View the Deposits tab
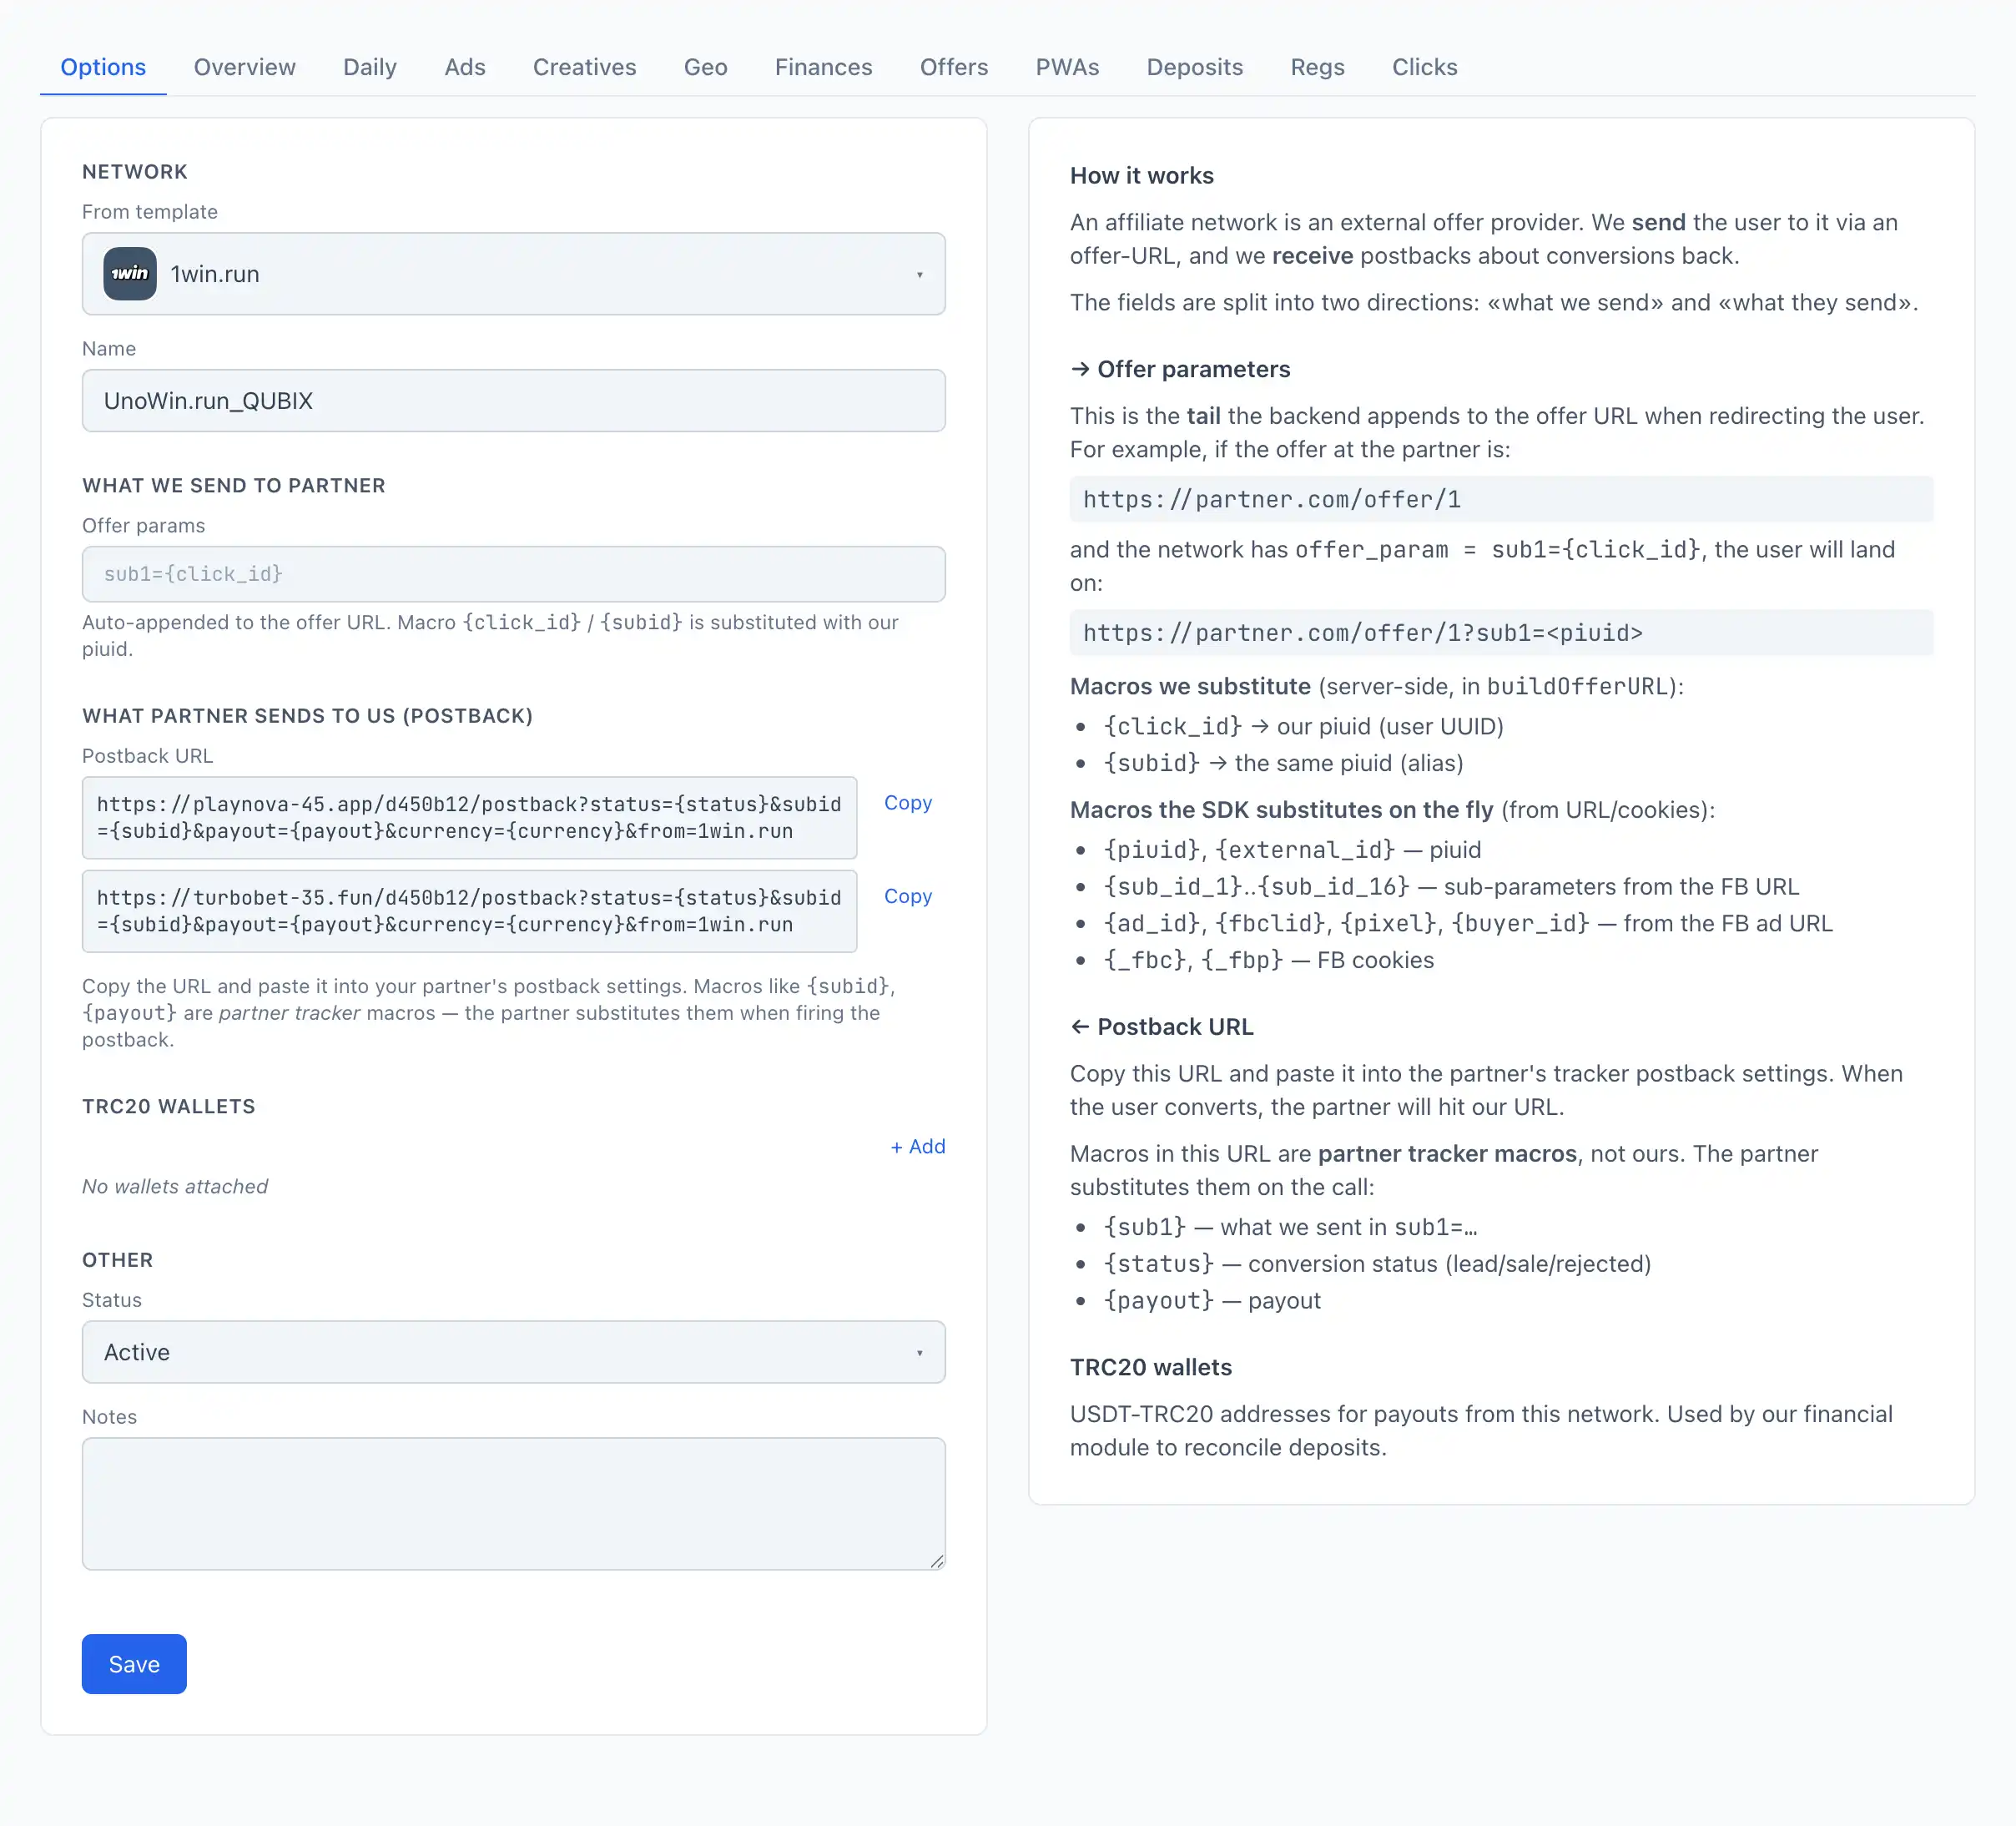2016x1826 pixels. click(x=1194, y=67)
